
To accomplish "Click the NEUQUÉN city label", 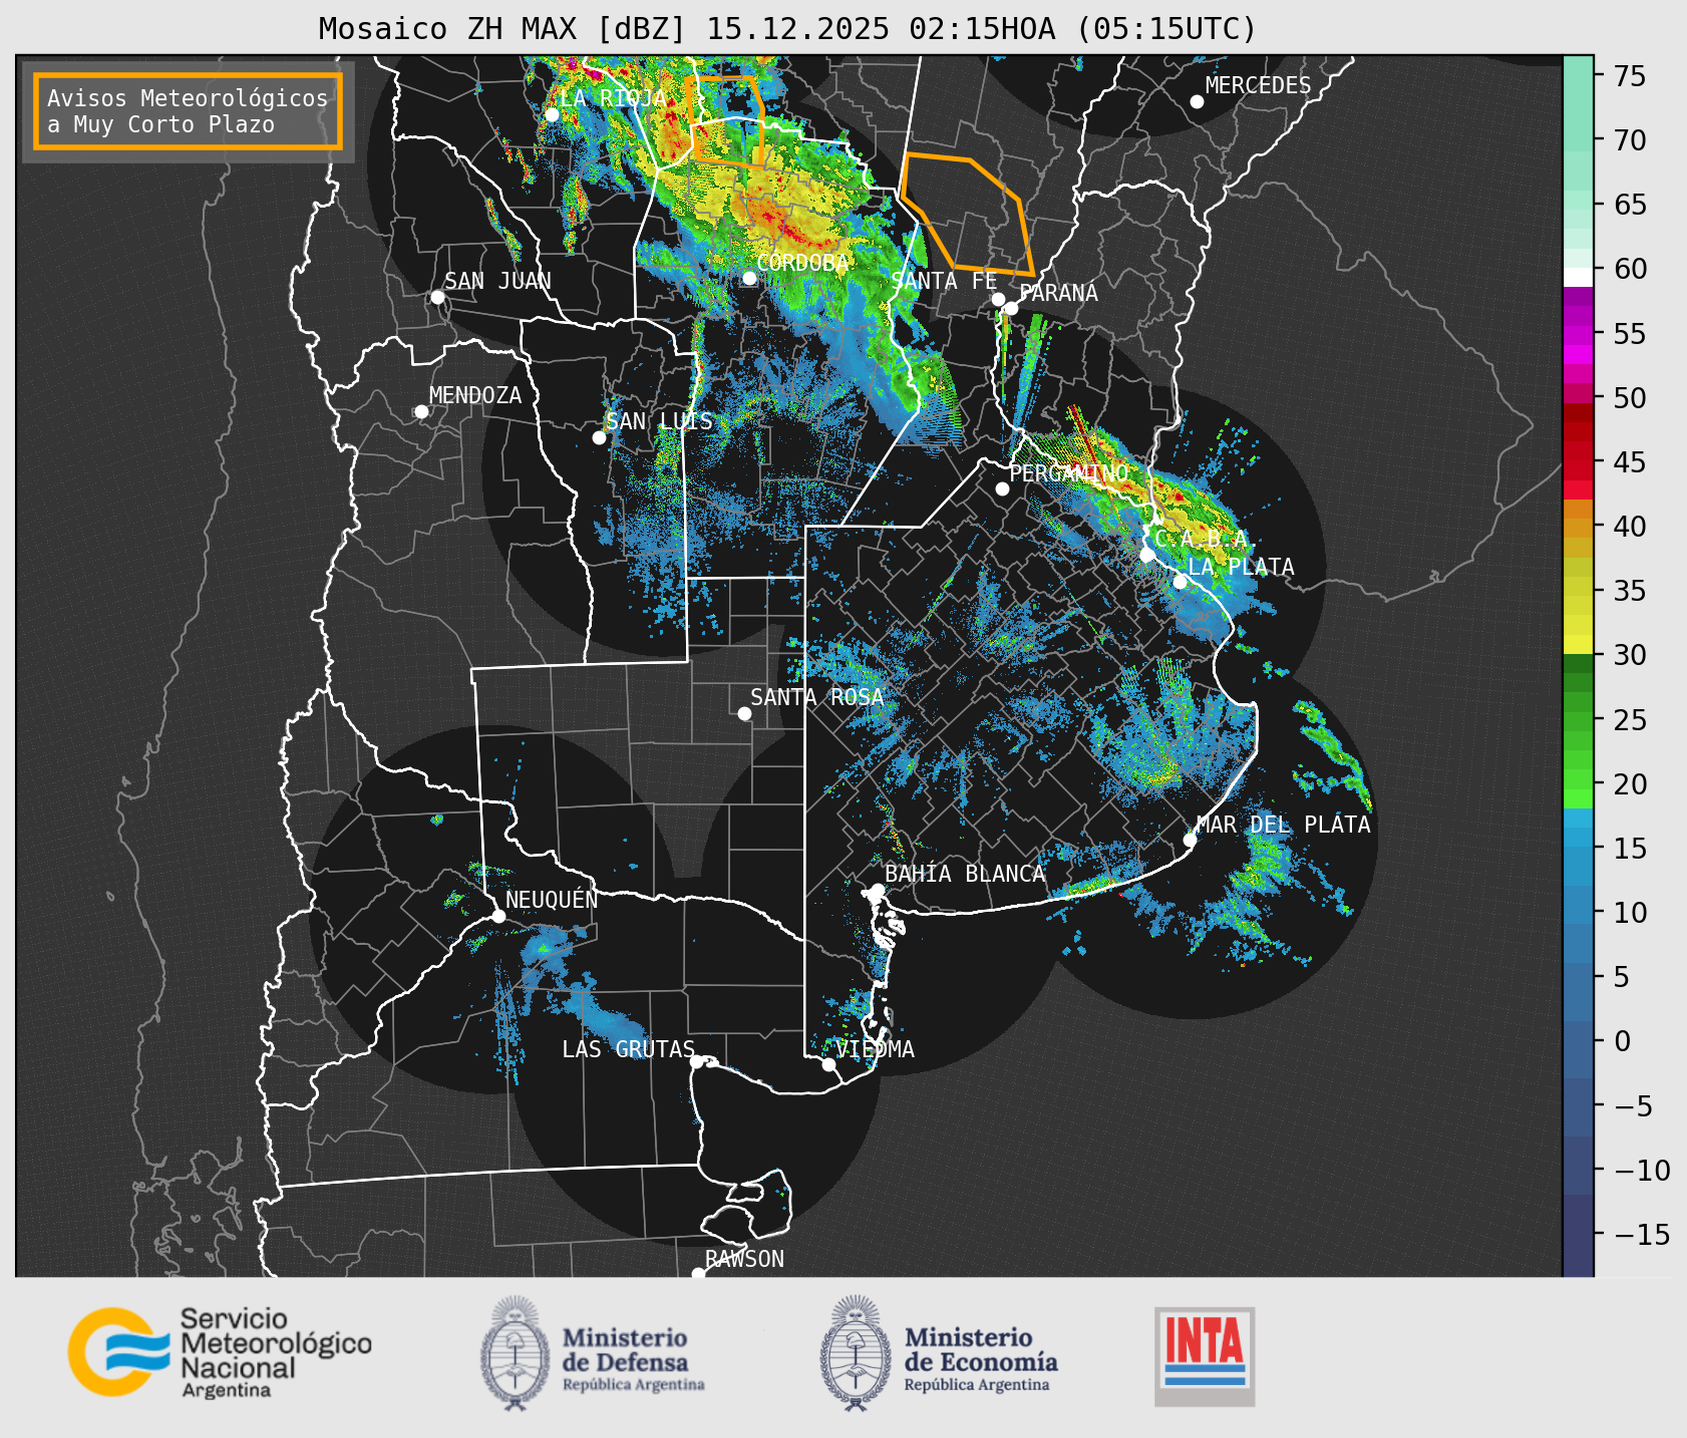I will point(551,900).
